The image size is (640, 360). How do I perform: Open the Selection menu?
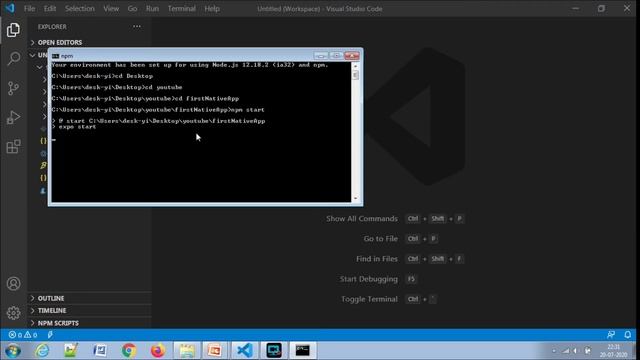(x=80, y=9)
